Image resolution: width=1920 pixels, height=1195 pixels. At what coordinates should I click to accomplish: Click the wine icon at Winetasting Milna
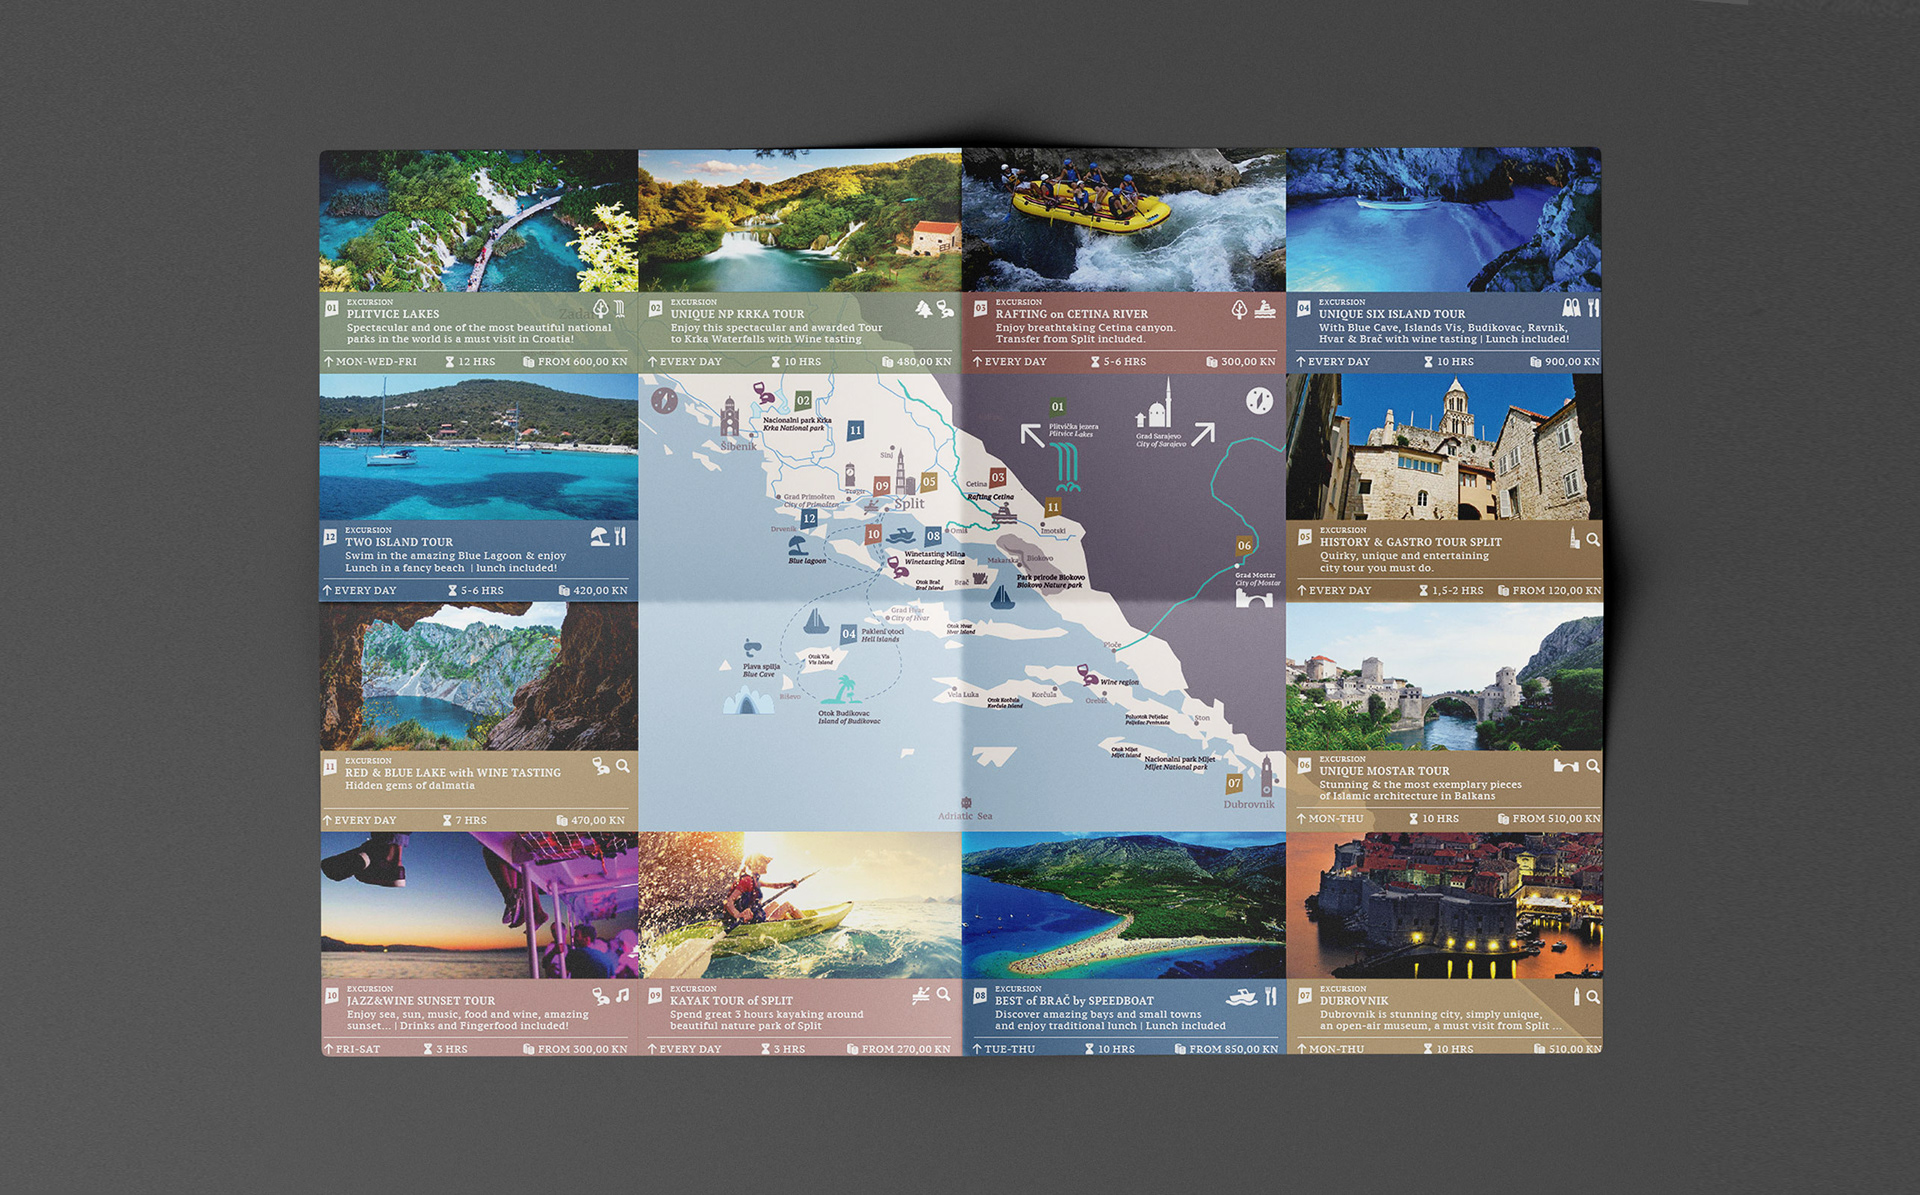click(x=897, y=568)
